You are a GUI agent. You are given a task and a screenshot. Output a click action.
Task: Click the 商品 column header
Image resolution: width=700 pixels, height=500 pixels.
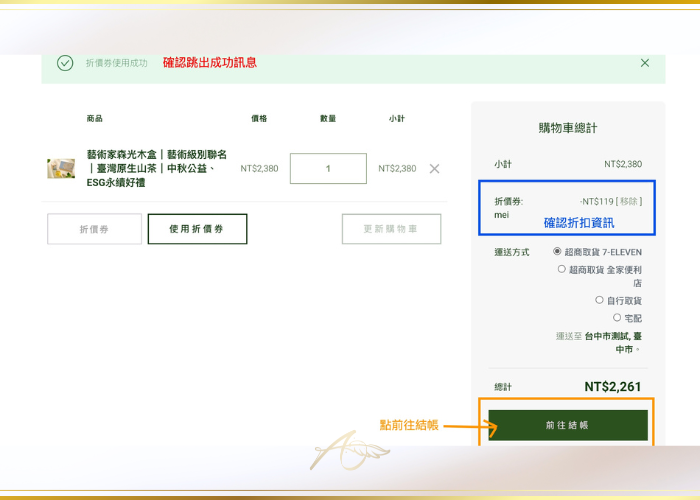[95, 118]
